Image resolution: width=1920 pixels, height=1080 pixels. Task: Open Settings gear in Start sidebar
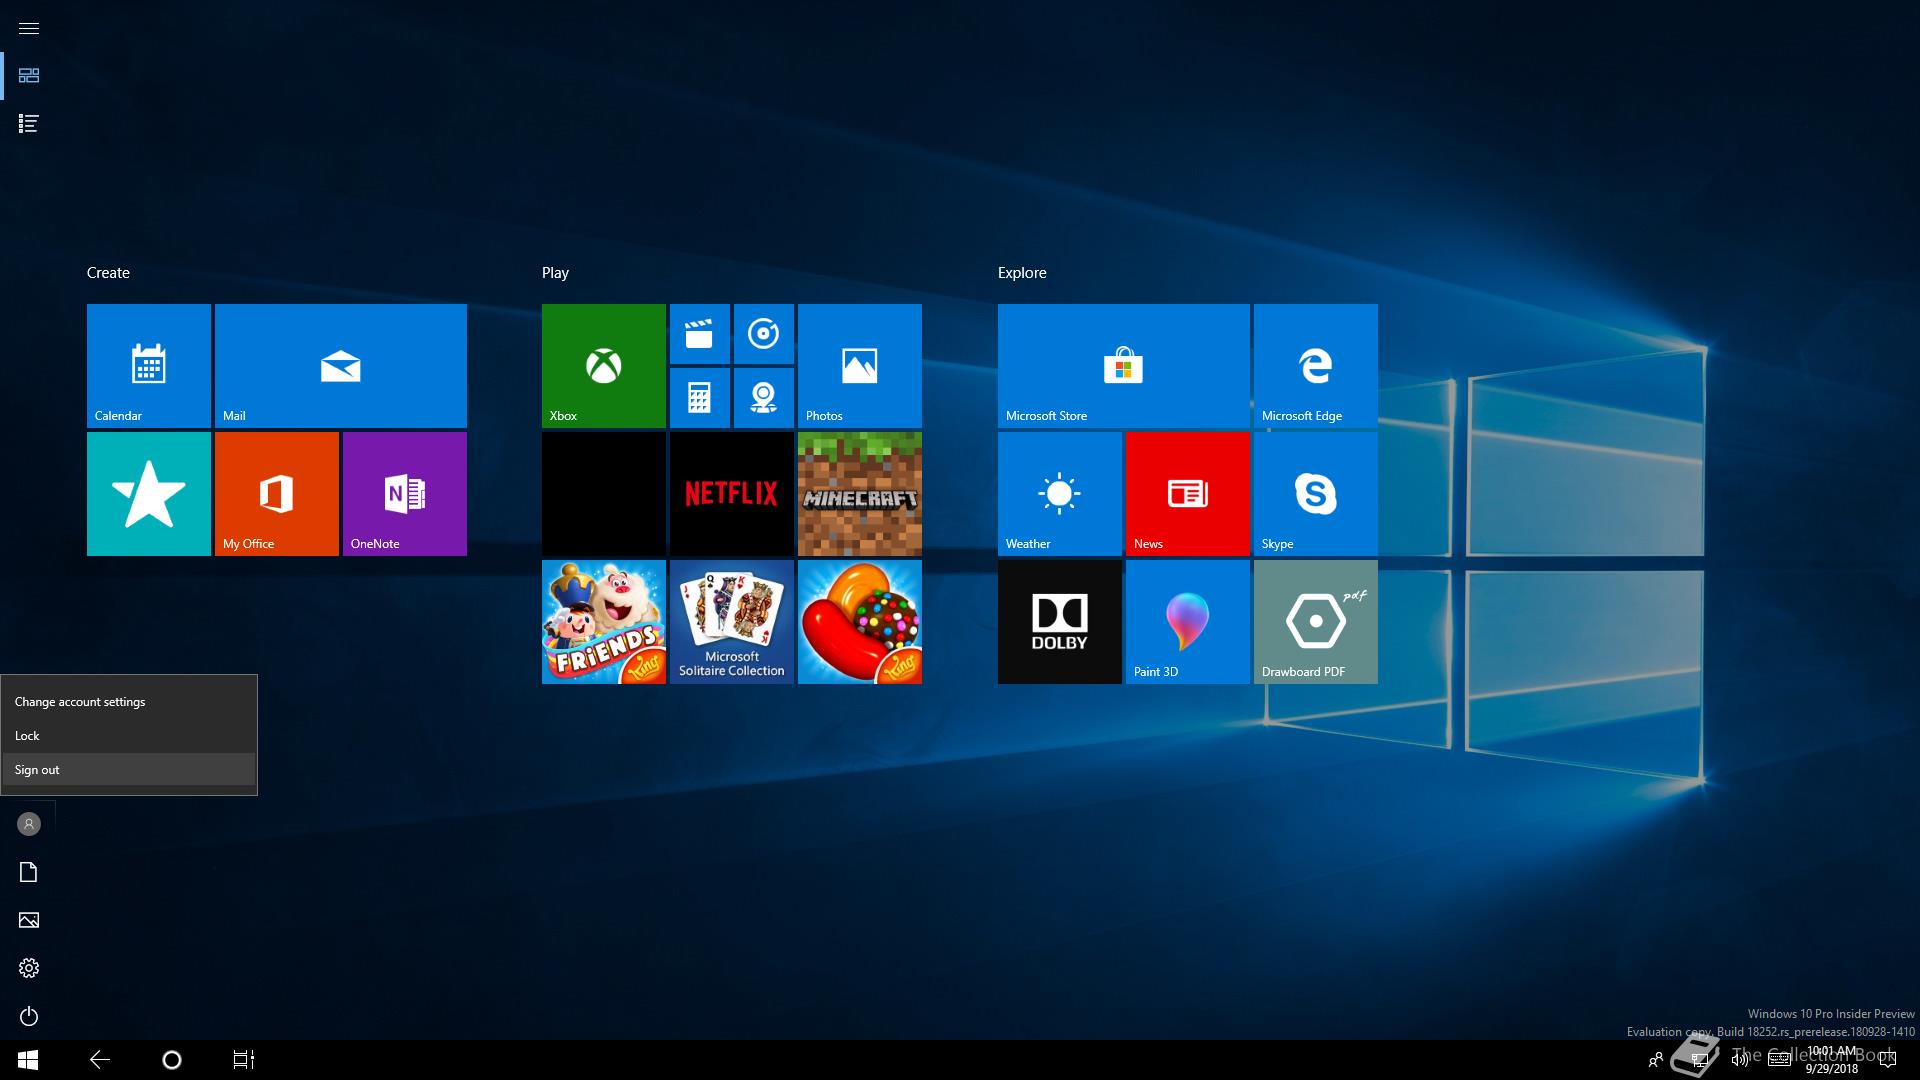point(29,968)
